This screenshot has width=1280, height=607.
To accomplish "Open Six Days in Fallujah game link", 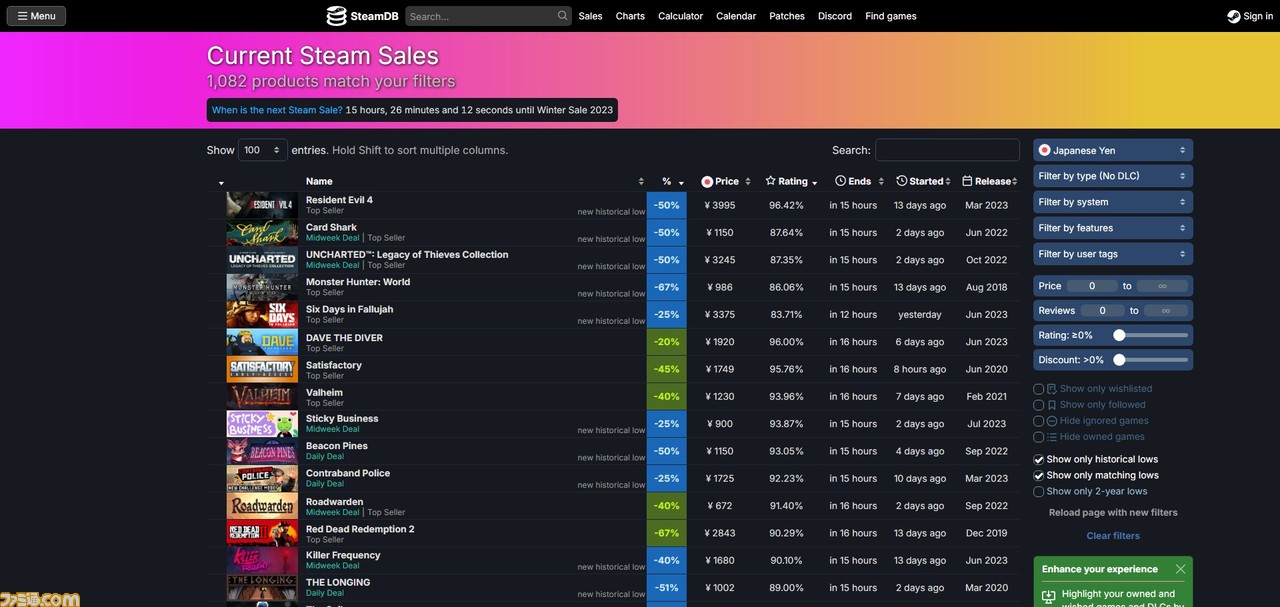I will pyautogui.click(x=349, y=309).
